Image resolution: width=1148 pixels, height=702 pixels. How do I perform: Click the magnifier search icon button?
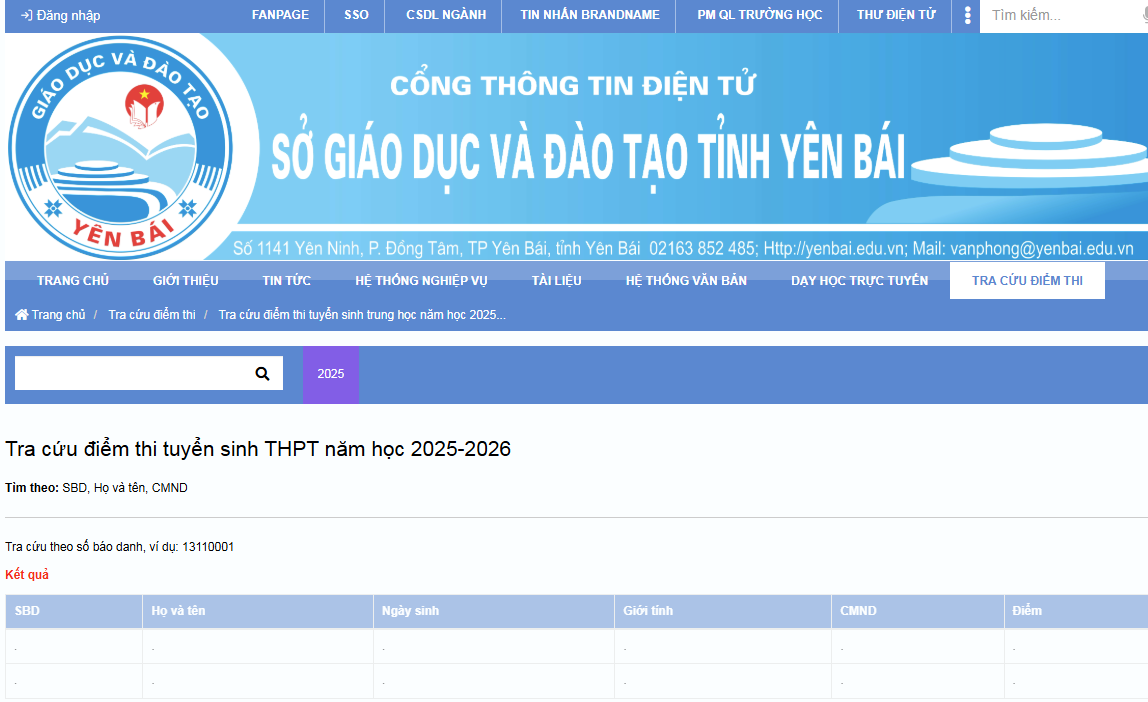(x=262, y=373)
